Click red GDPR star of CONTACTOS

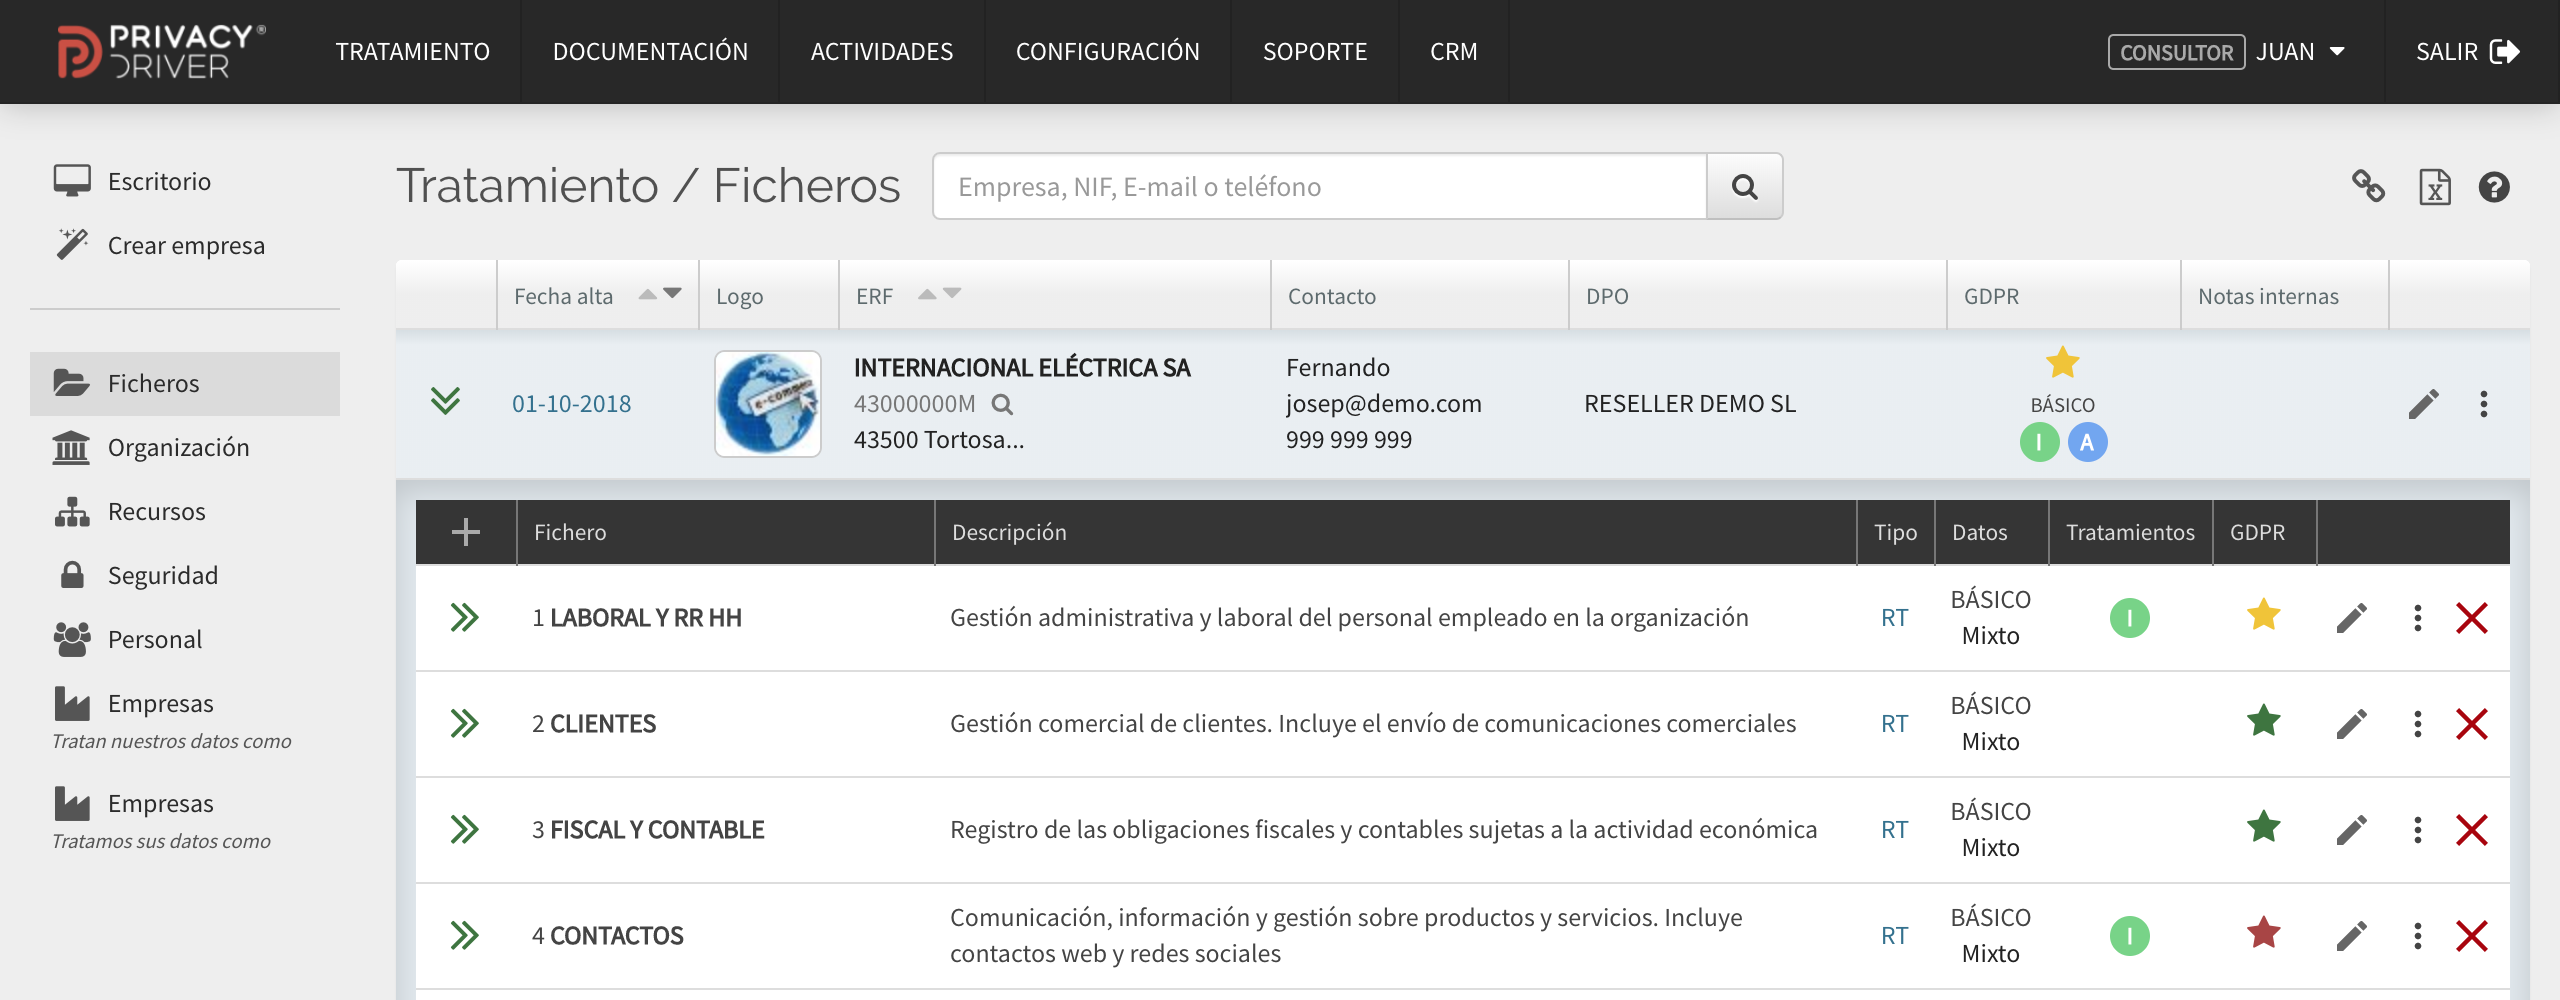tap(2263, 933)
